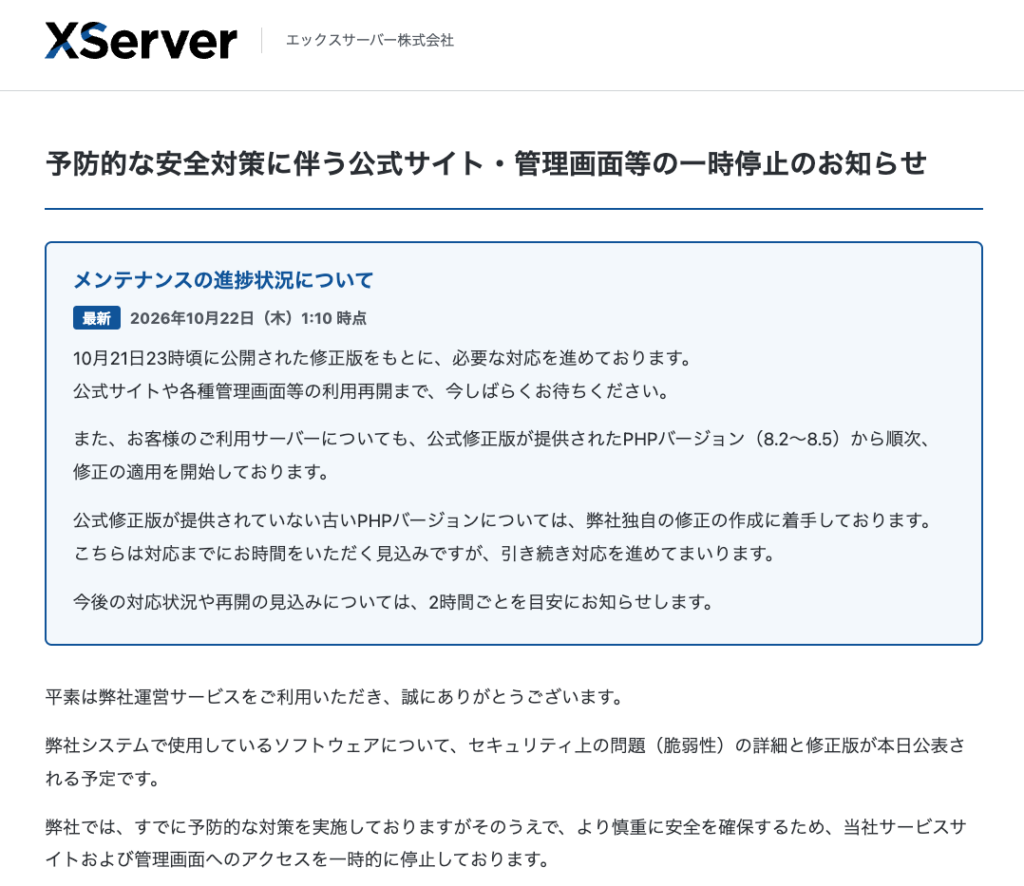1024x886 pixels.
Task: Click the line 修正の適用を開始しております。
Action: tap(200, 471)
